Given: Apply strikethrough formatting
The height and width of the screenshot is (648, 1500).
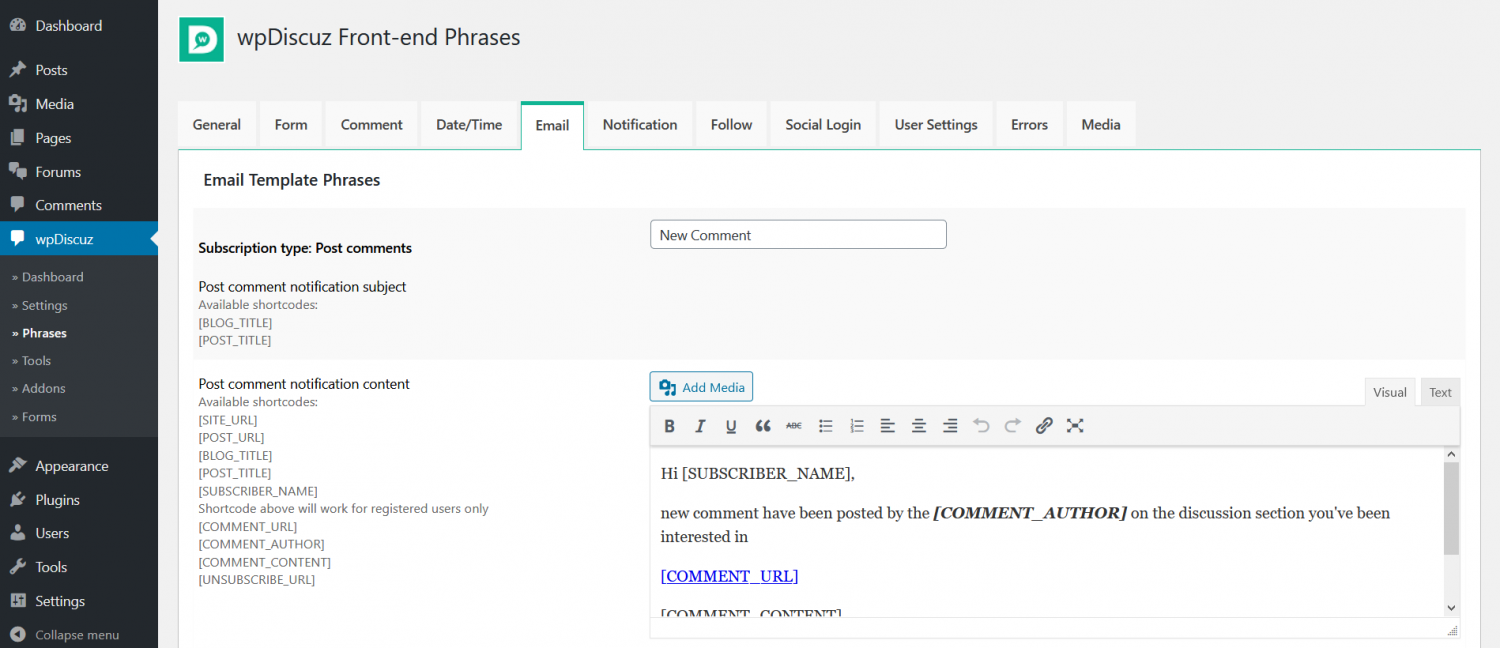Looking at the screenshot, I should [793, 425].
